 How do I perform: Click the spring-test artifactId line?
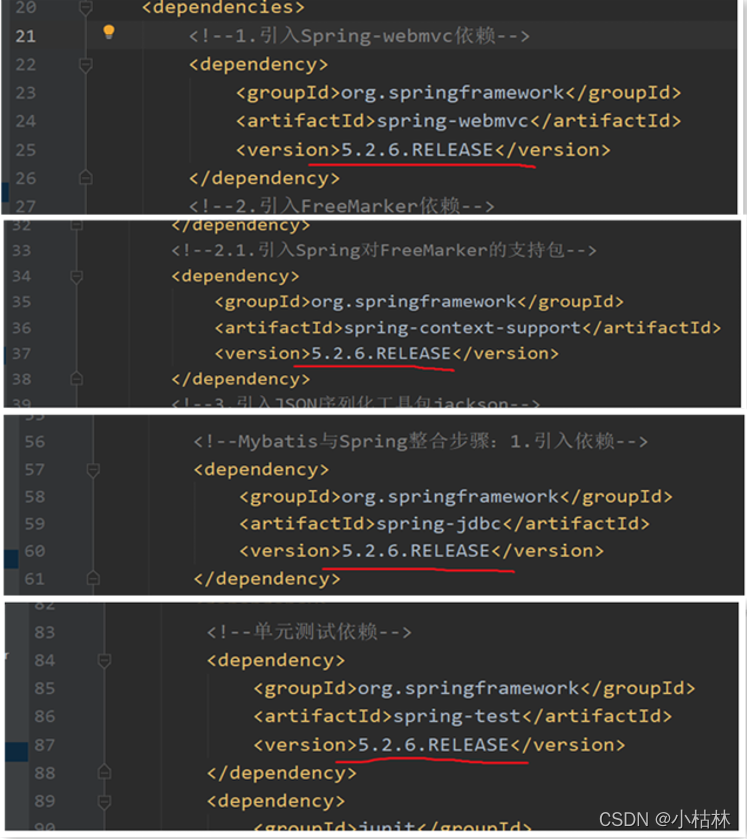point(463,716)
